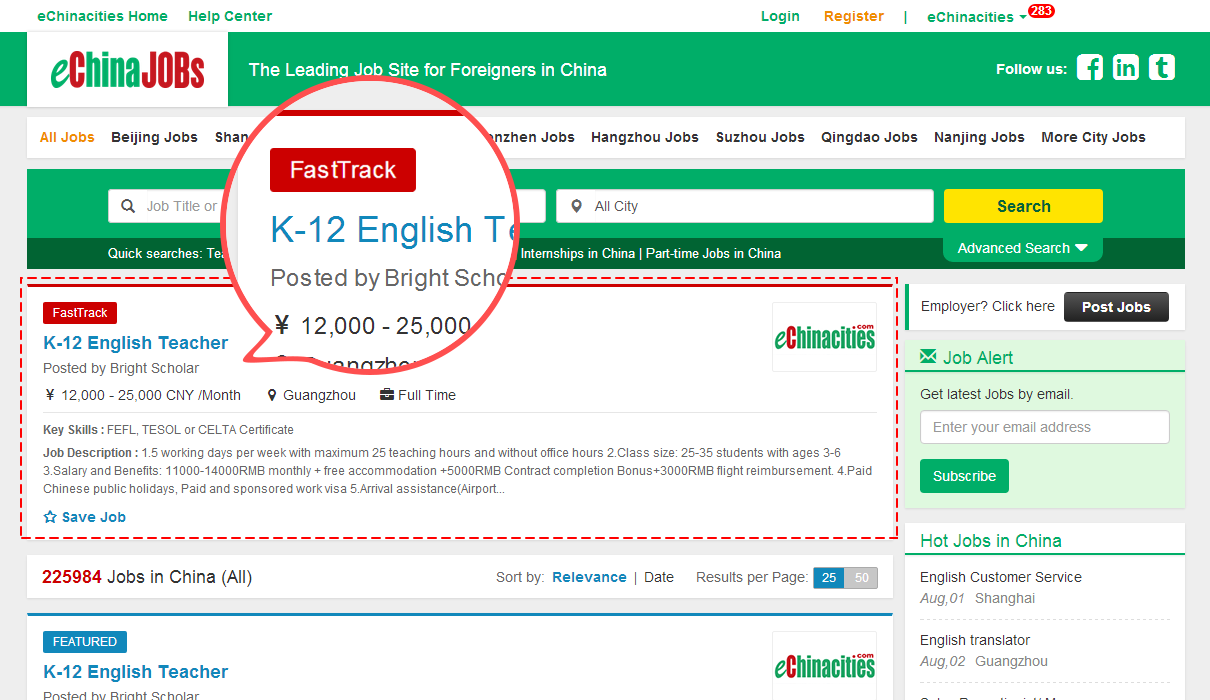
Task: Click the eChinacities logo in FastTrack listing
Action: pyautogui.click(x=824, y=337)
